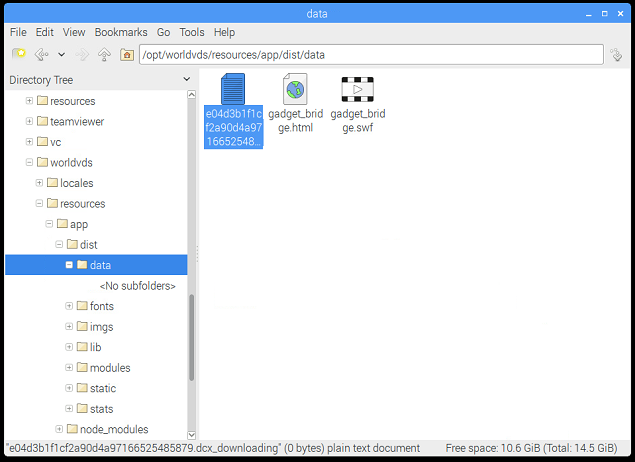Go forward using the right arrow
The width and height of the screenshot is (635, 462).
point(82,54)
